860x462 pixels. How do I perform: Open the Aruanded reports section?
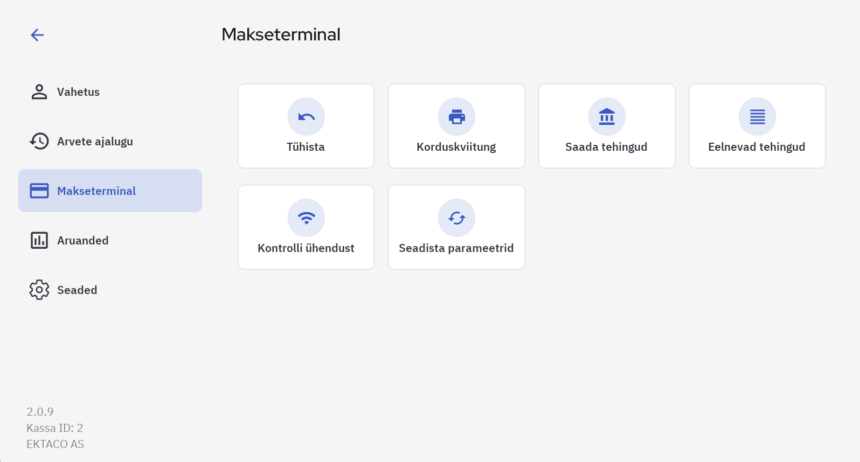point(83,240)
